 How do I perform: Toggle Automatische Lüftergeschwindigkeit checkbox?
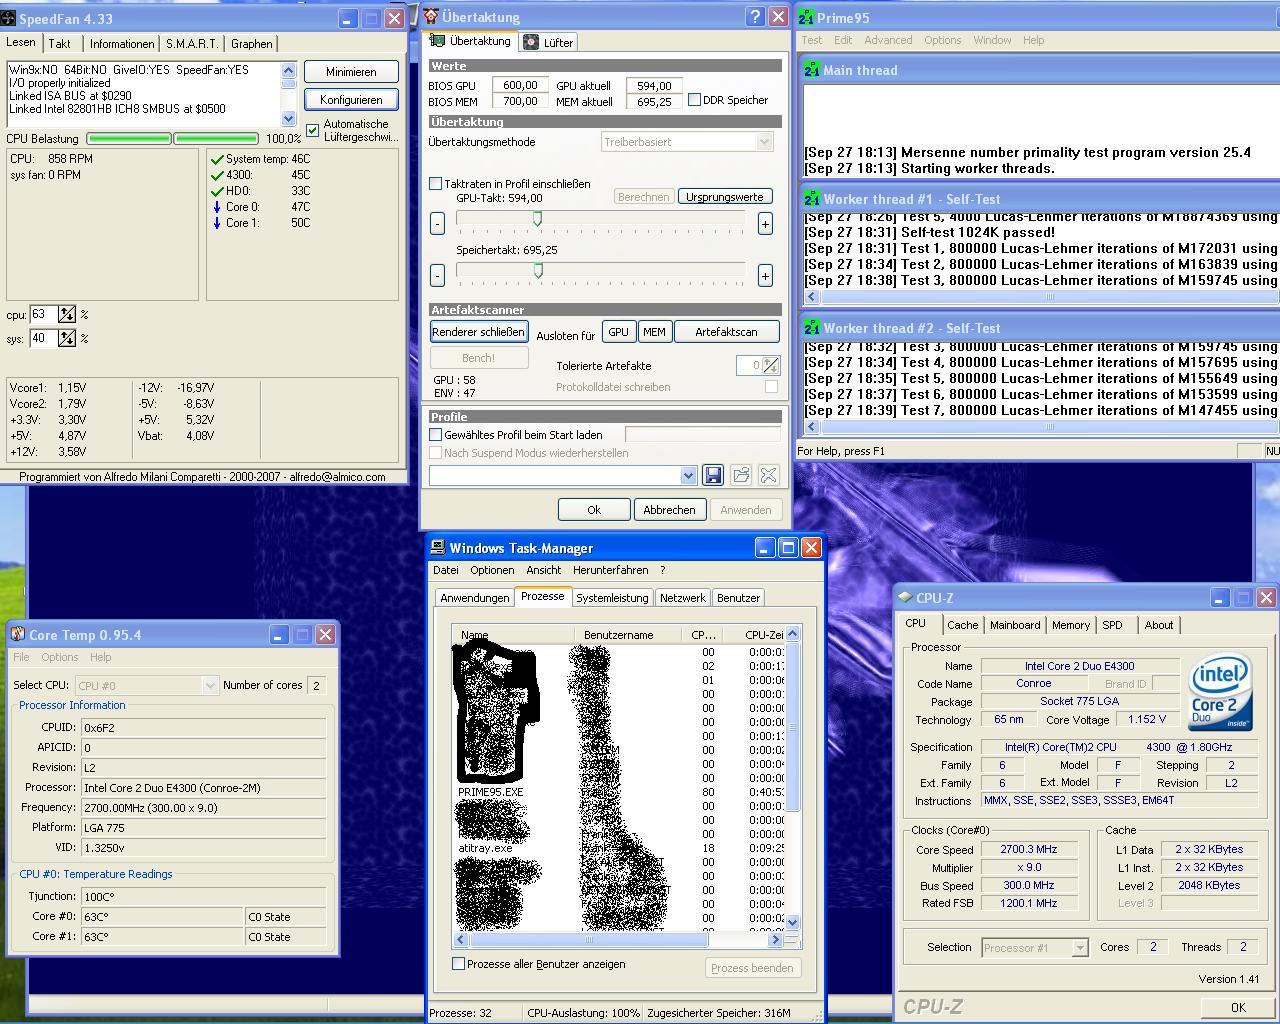pyautogui.click(x=313, y=130)
